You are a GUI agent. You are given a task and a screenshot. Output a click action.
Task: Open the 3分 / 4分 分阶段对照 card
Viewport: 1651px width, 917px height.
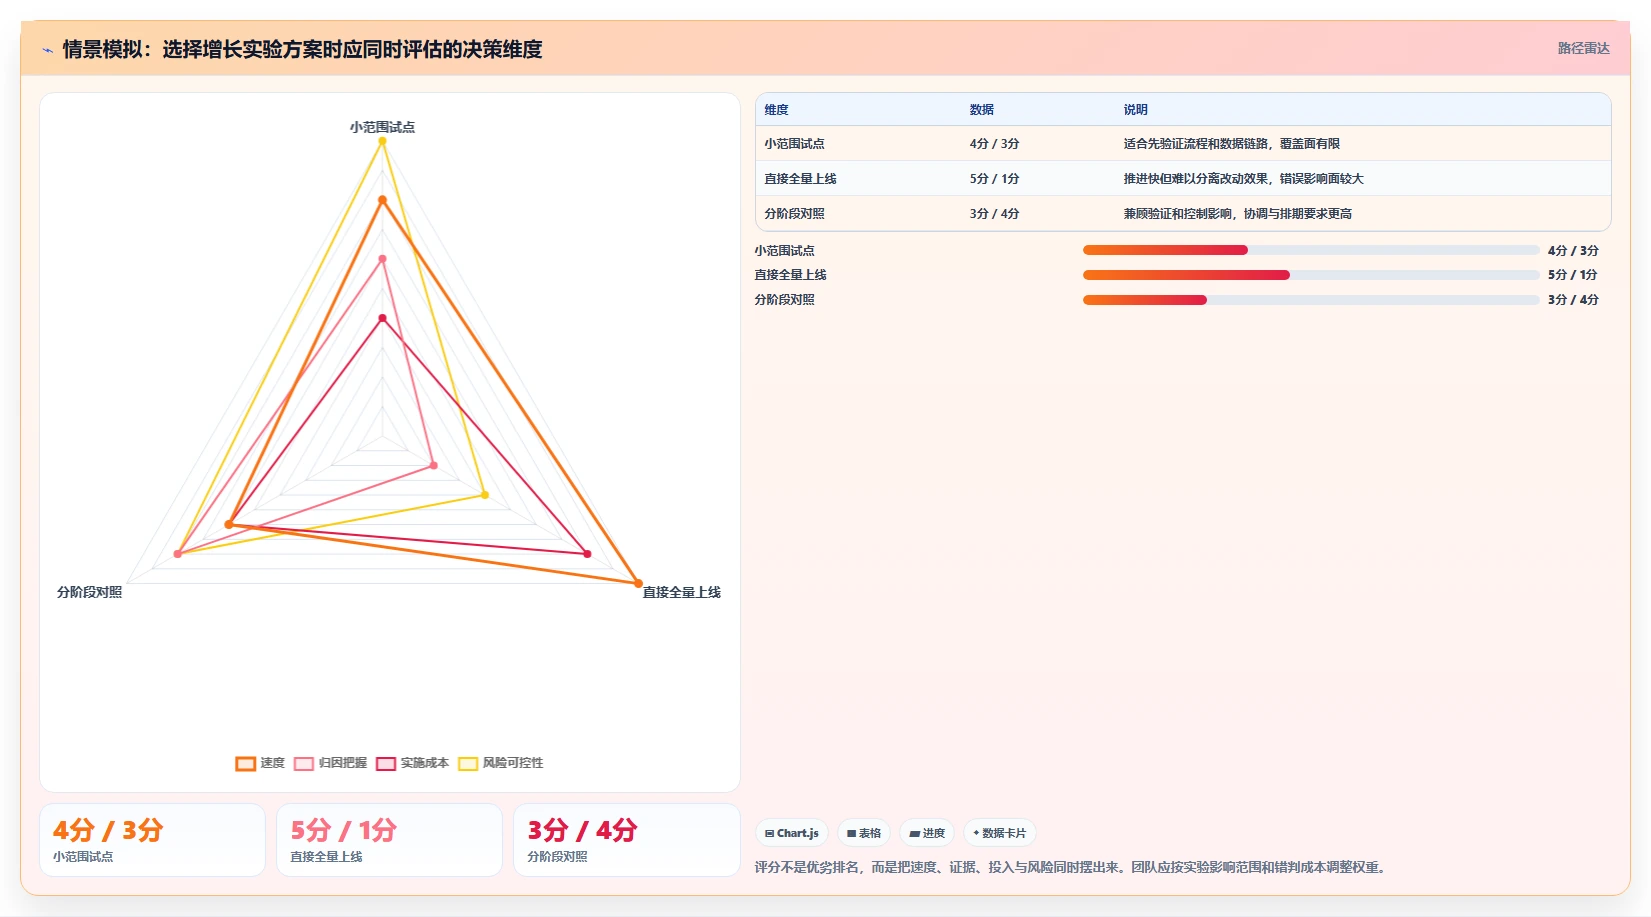click(627, 840)
